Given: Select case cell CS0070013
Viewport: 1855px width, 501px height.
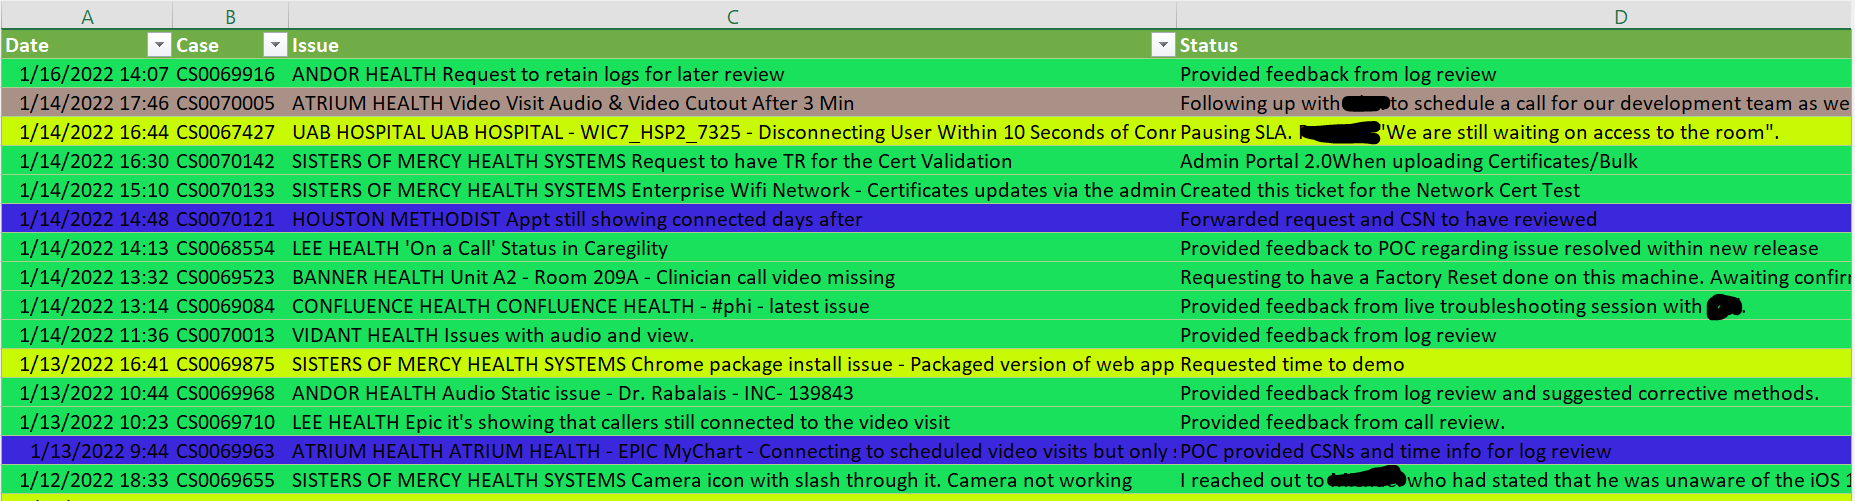Looking at the screenshot, I should point(230,335).
